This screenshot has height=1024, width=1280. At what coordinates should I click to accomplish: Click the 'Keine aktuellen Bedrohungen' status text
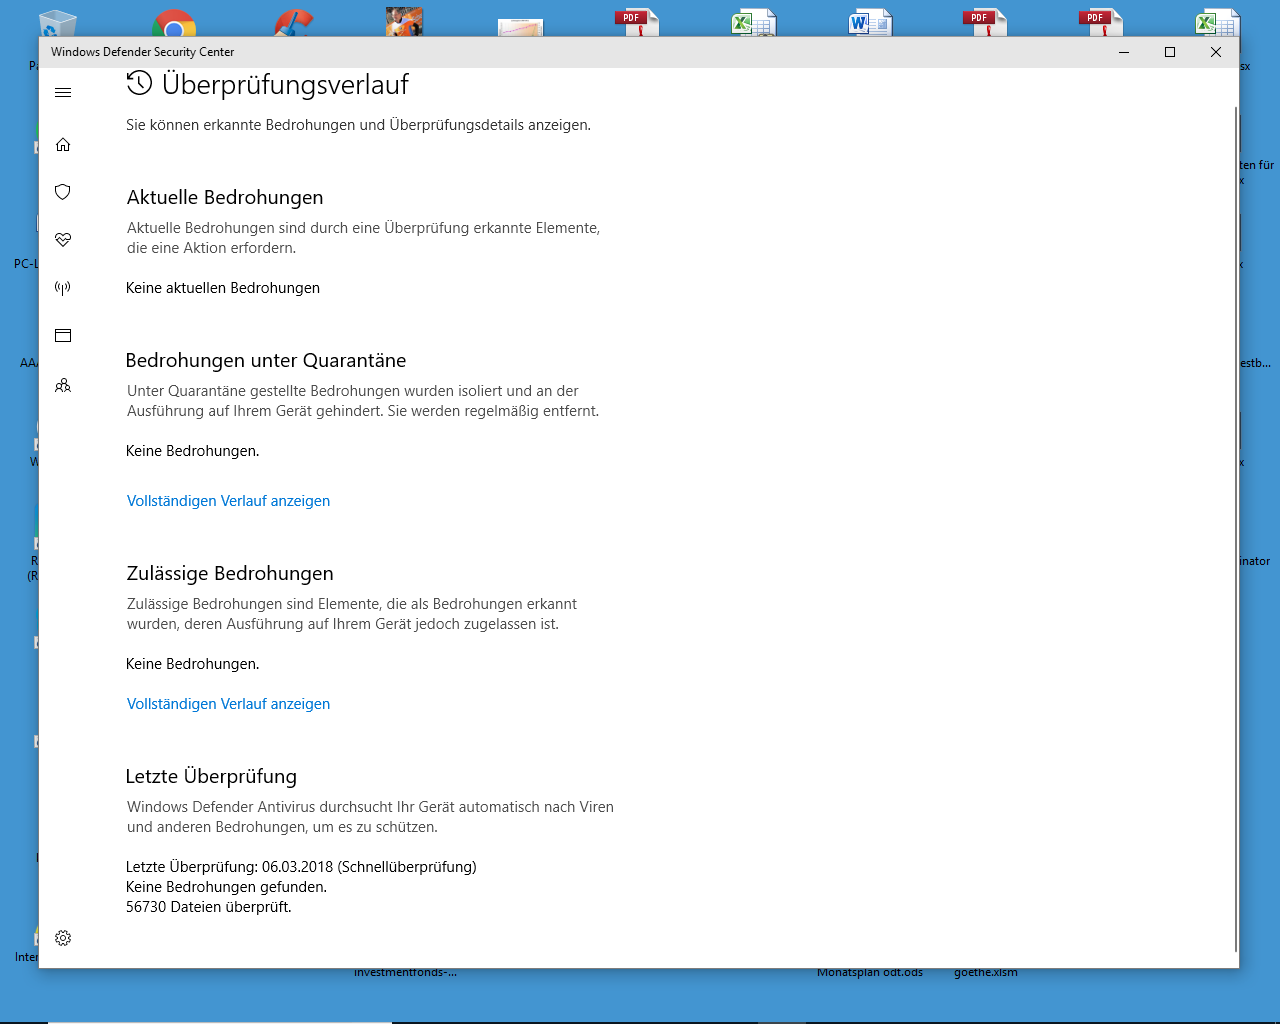pos(223,288)
